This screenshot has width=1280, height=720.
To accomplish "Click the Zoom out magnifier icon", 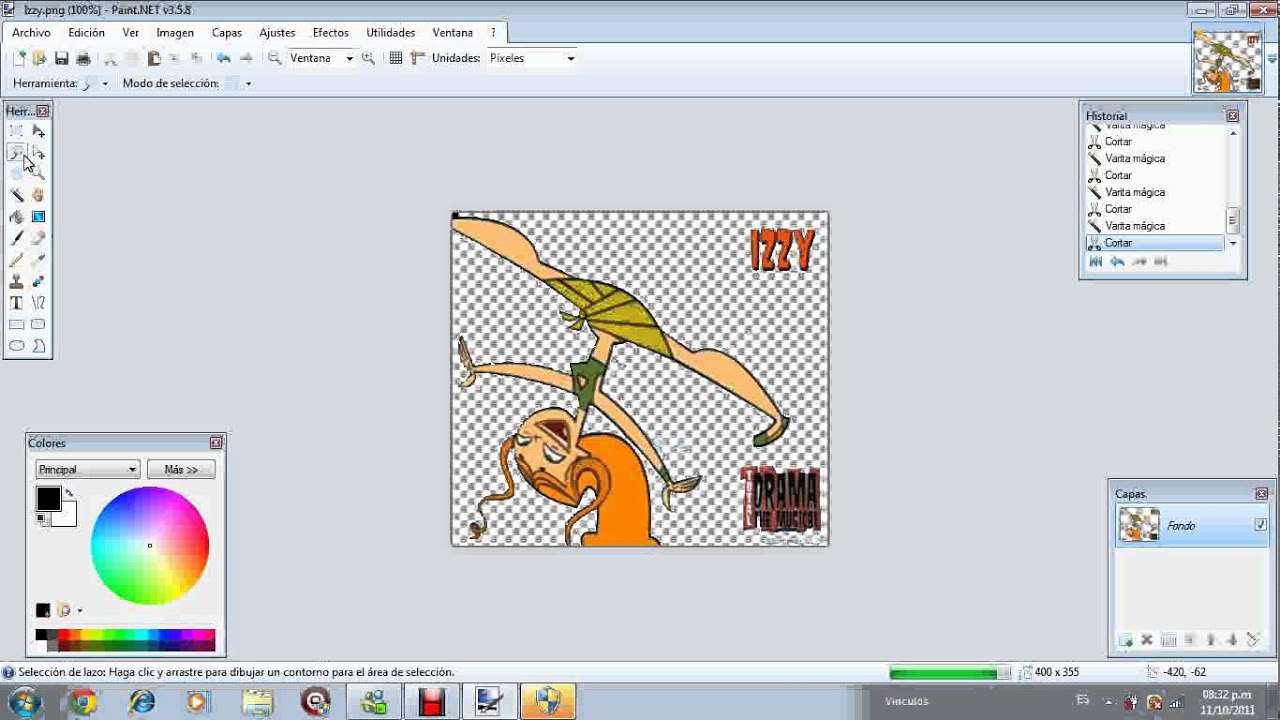I will pos(275,58).
